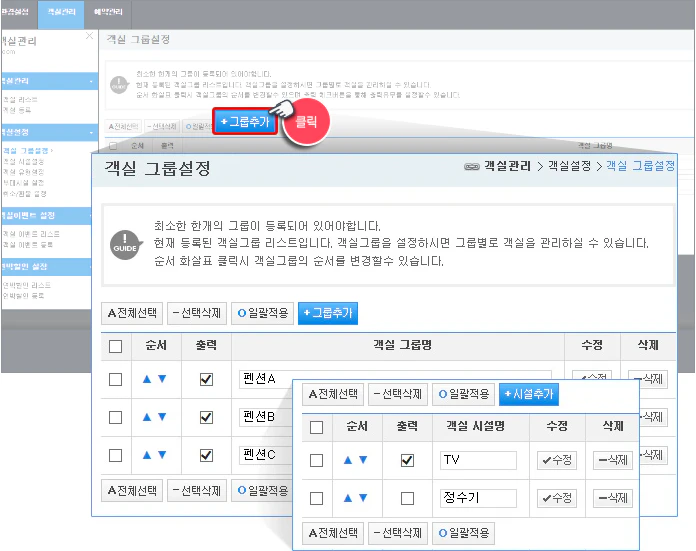Uncheck the 출력 checkbox for 펜션B
The image size is (696, 551).
[206, 417]
